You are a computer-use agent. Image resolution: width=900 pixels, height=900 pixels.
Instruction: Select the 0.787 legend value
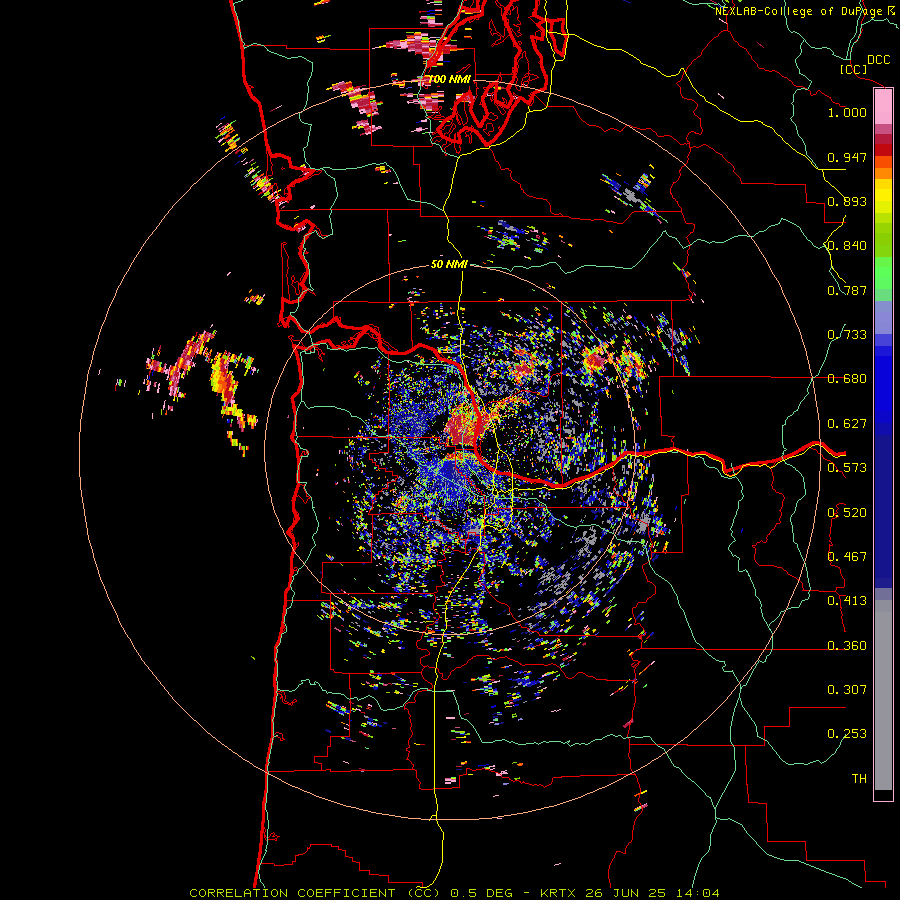(847, 290)
